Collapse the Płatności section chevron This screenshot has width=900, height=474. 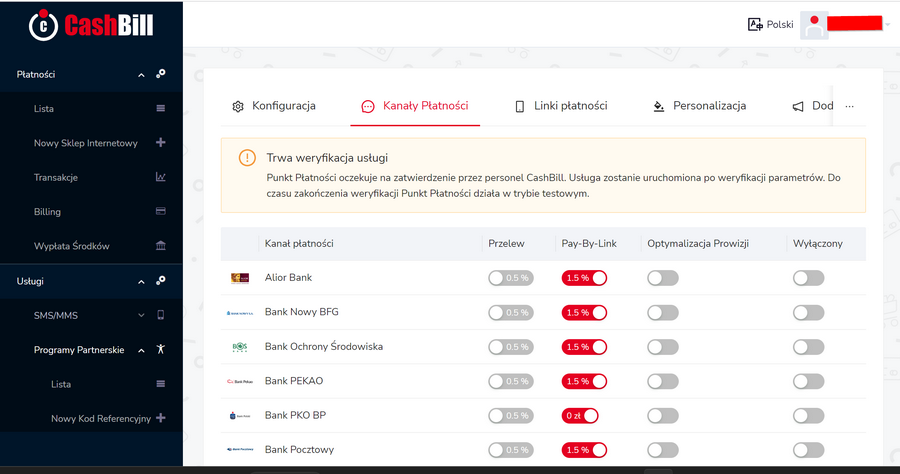coord(141,75)
